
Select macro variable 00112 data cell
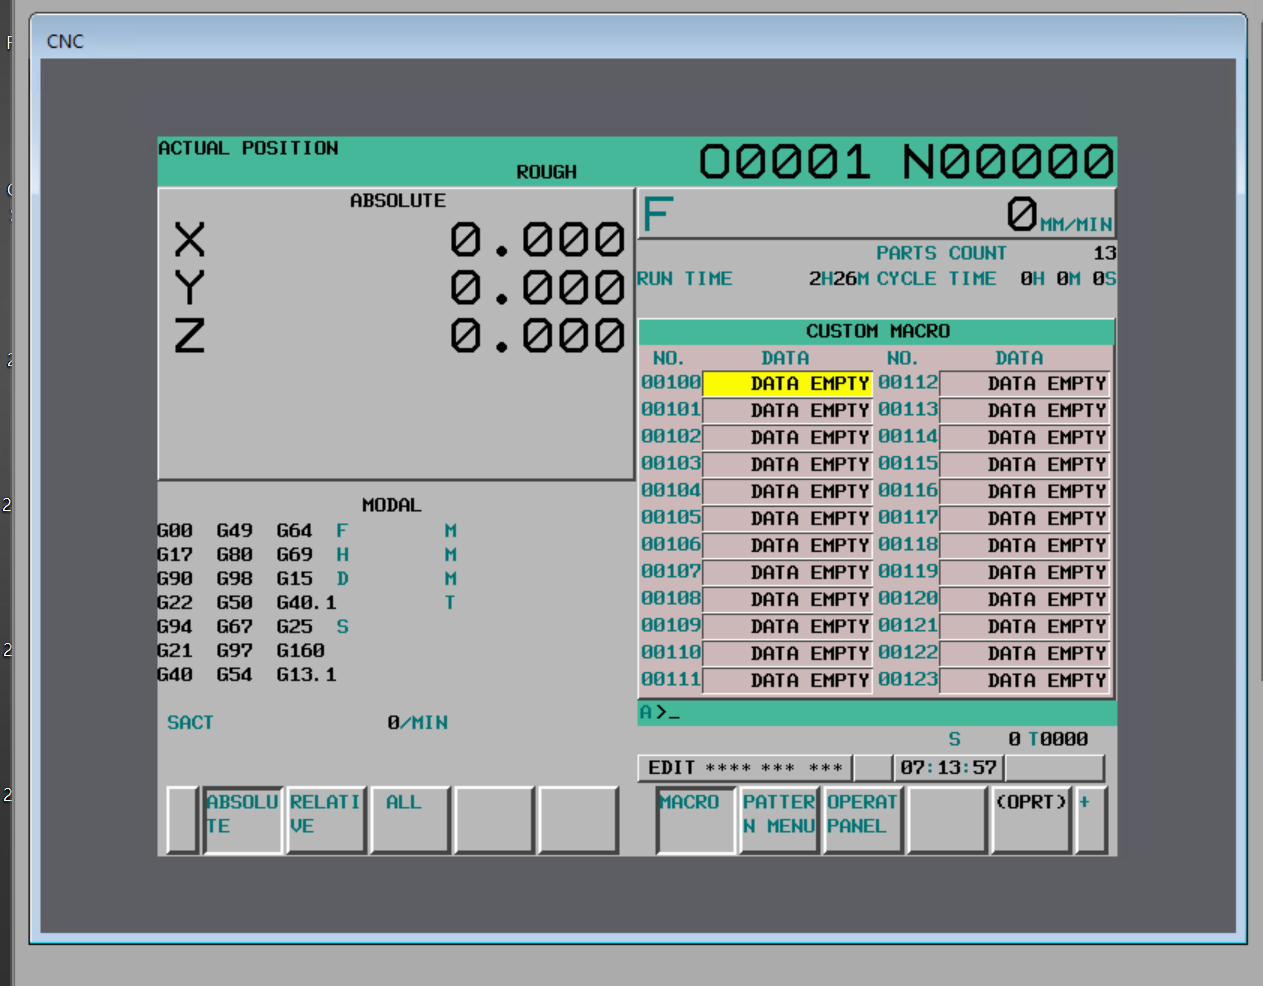[1025, 384]
